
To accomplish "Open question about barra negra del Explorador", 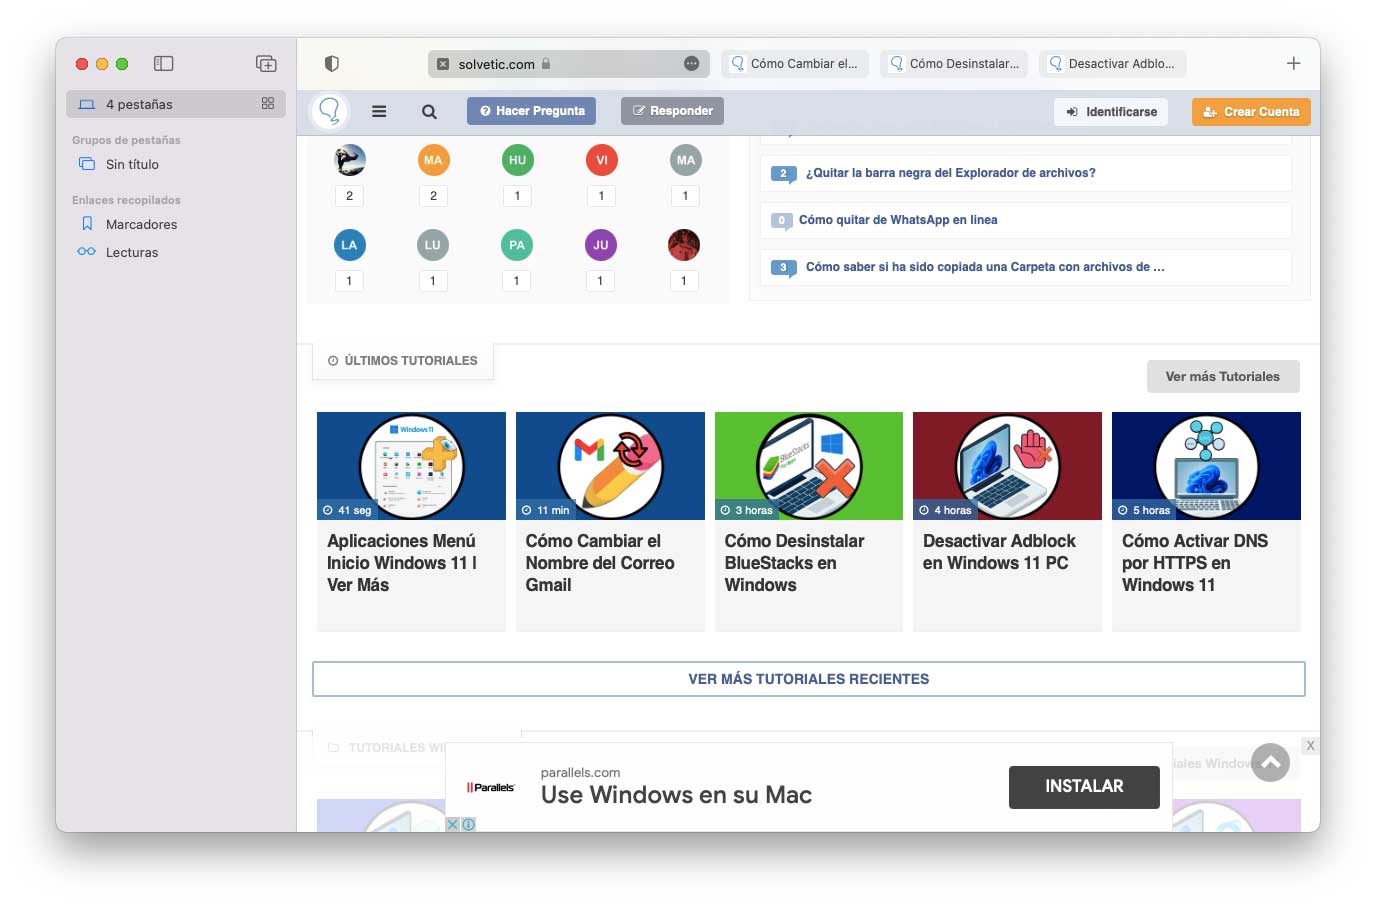I will click(x=951, y=173).
